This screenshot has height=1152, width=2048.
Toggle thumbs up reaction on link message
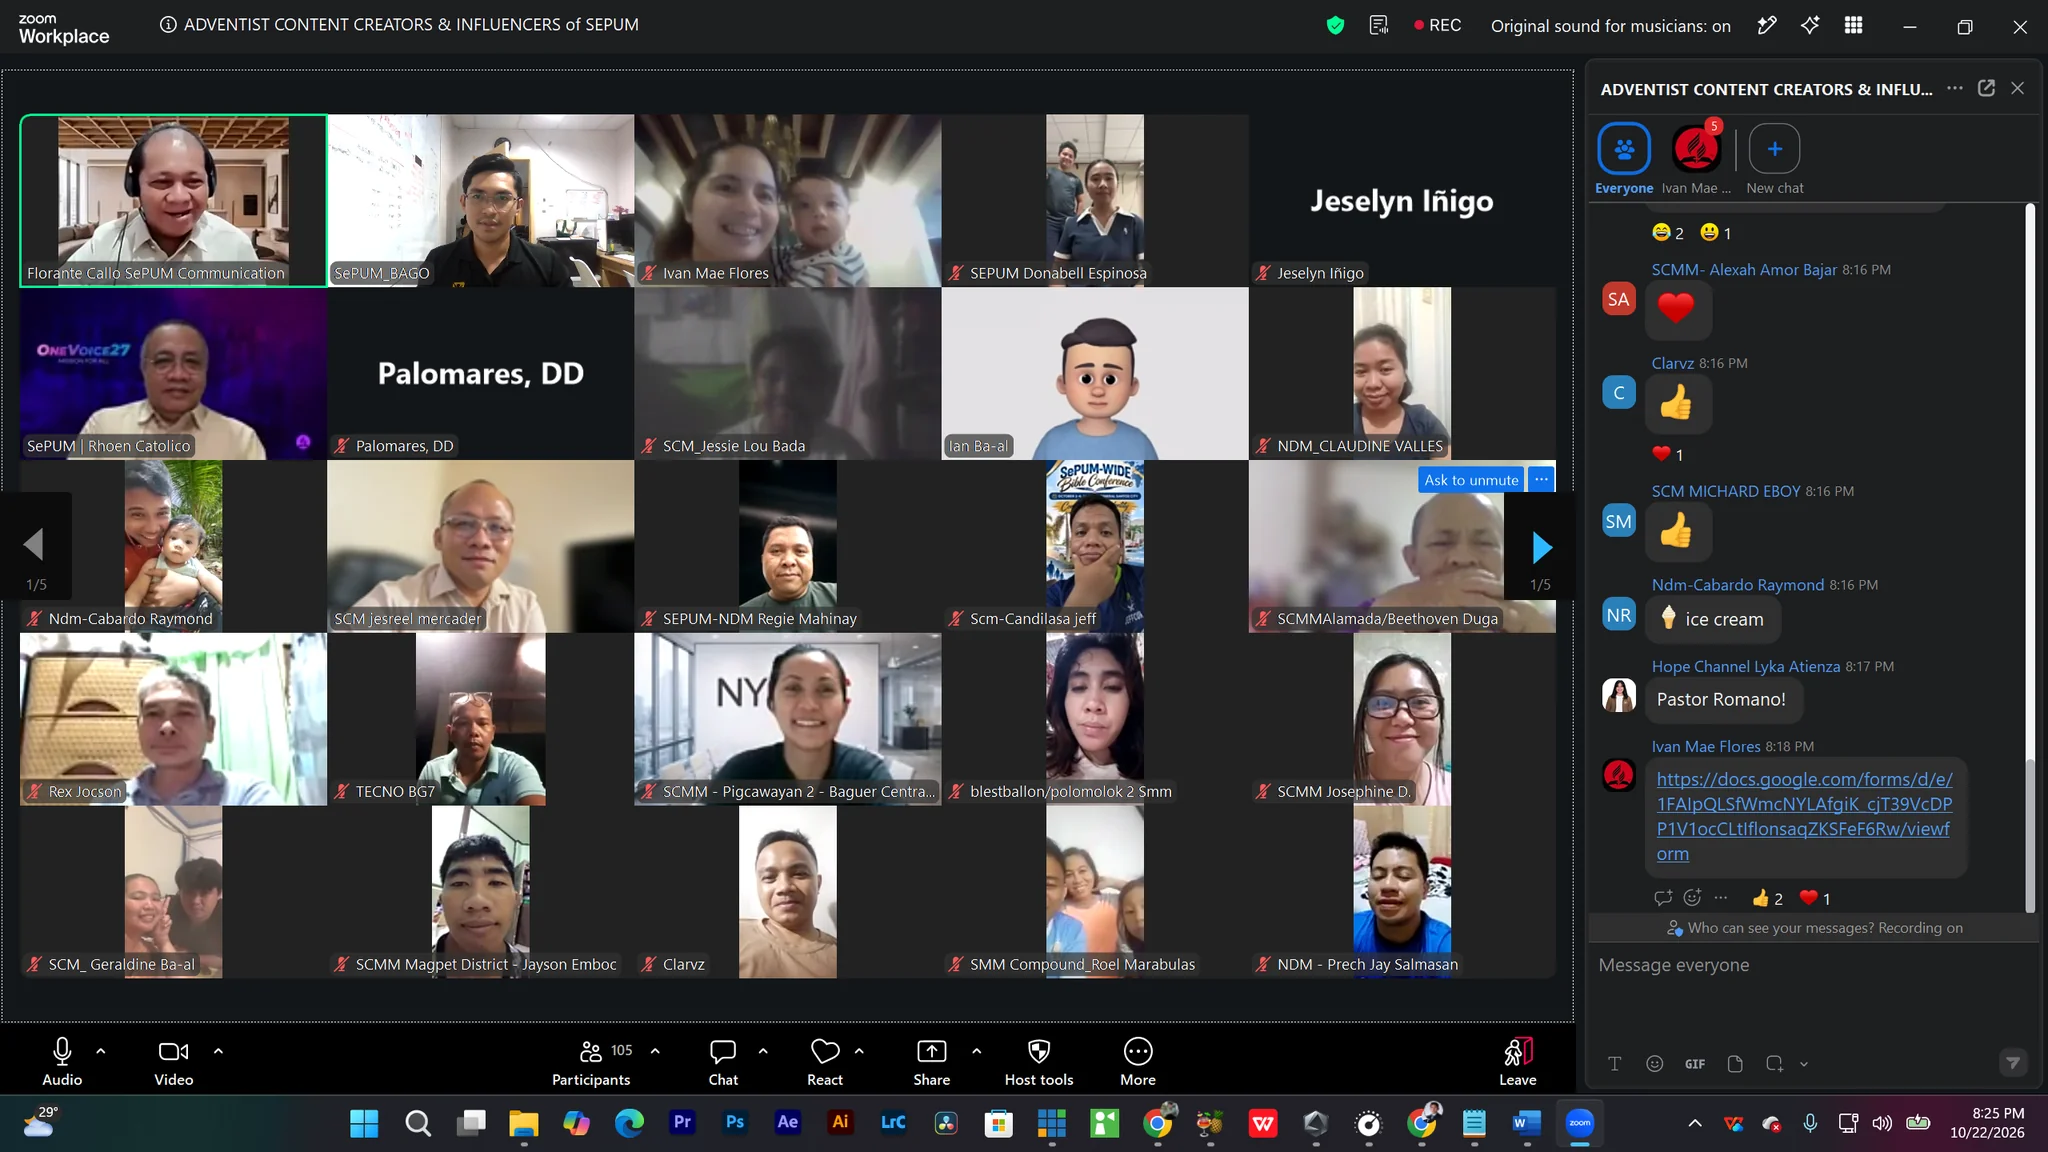[1767, 898]
